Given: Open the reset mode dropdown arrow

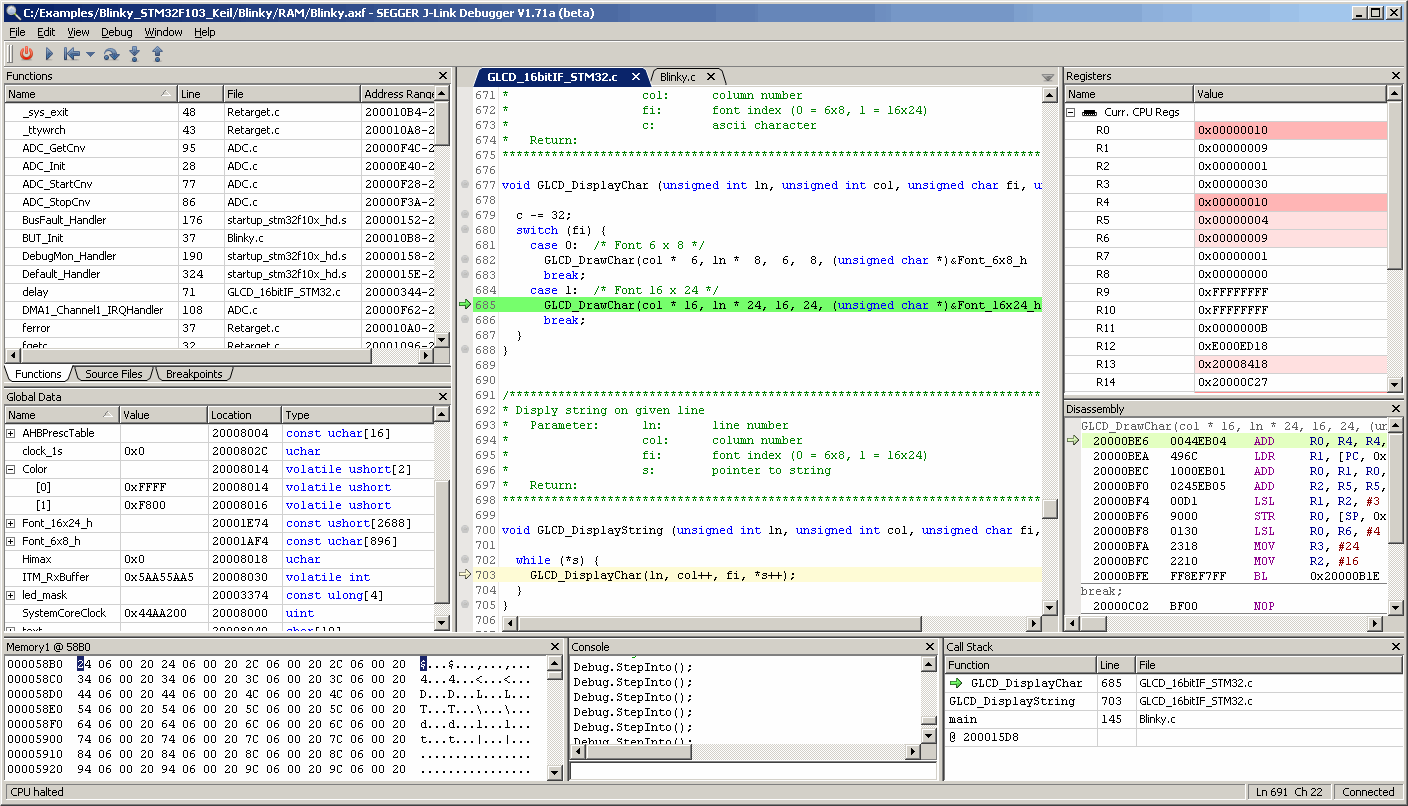Looking at the screenshot, I should 90,54.
